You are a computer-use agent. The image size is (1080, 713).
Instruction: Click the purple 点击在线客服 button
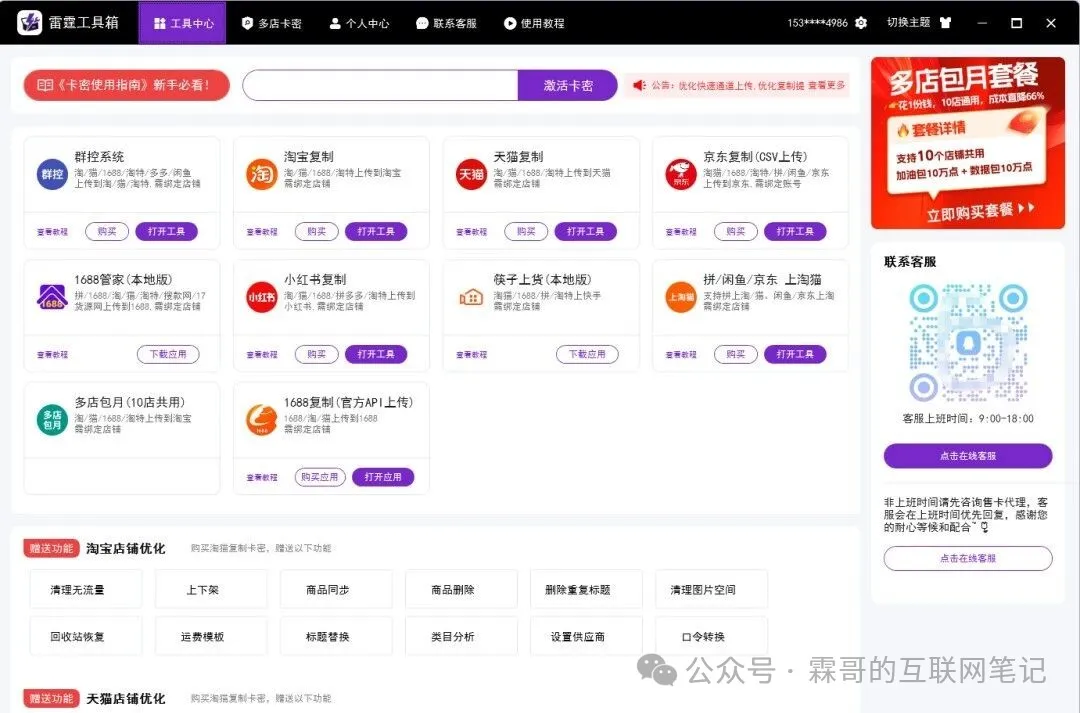(x=967, y=456)
